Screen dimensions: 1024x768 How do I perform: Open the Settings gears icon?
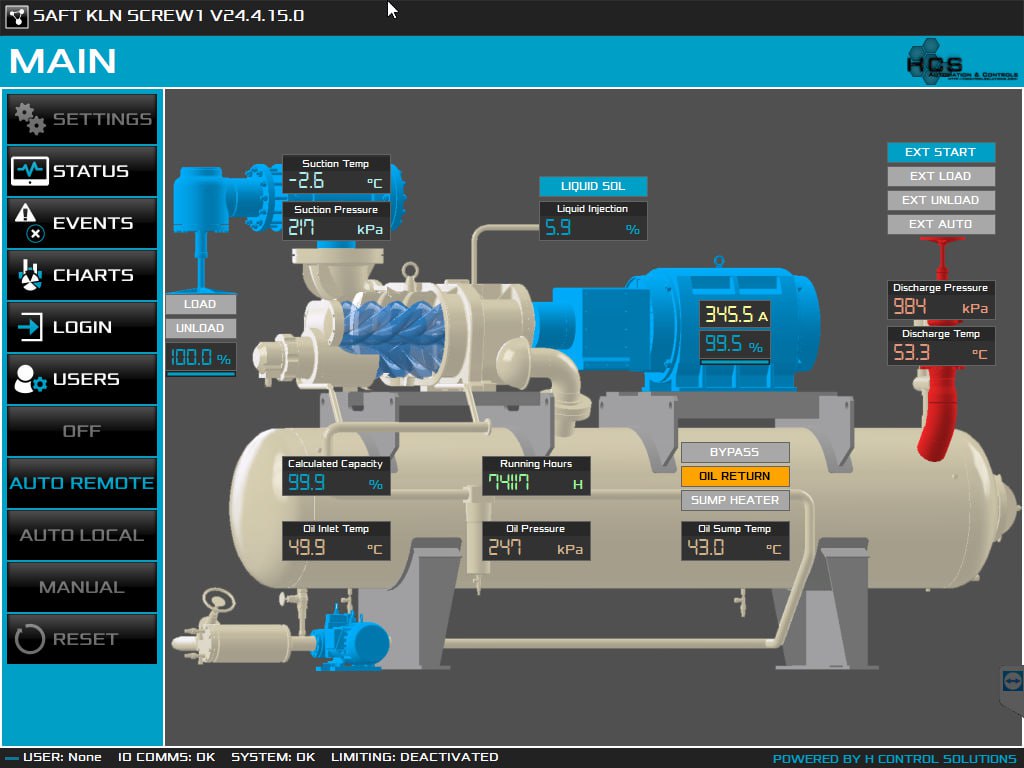coord(29,118)
